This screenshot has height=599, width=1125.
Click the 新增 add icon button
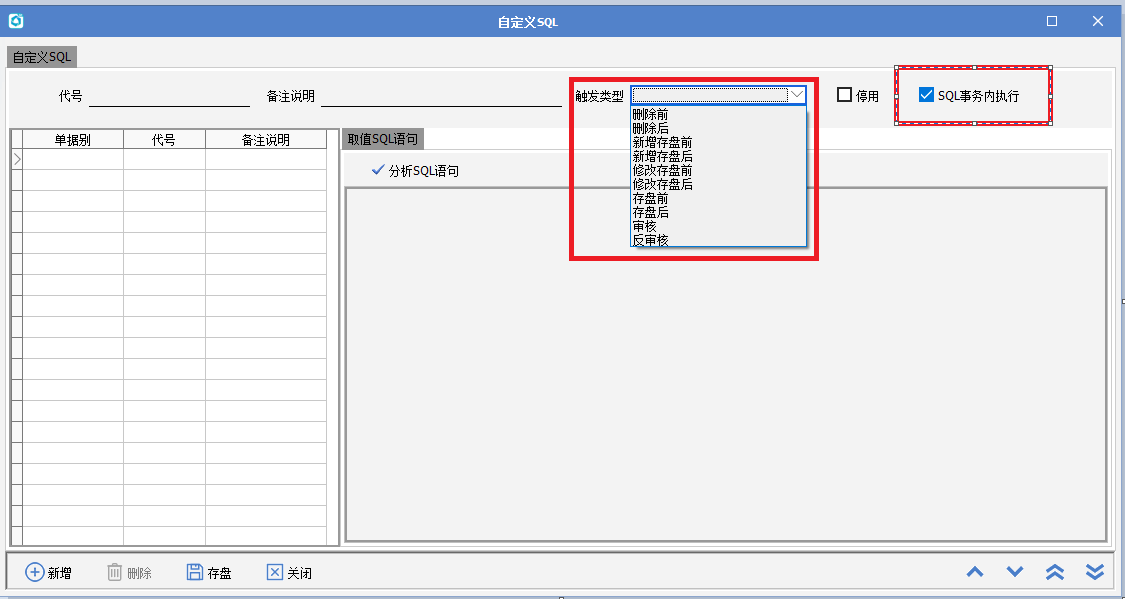coord(35,572)
